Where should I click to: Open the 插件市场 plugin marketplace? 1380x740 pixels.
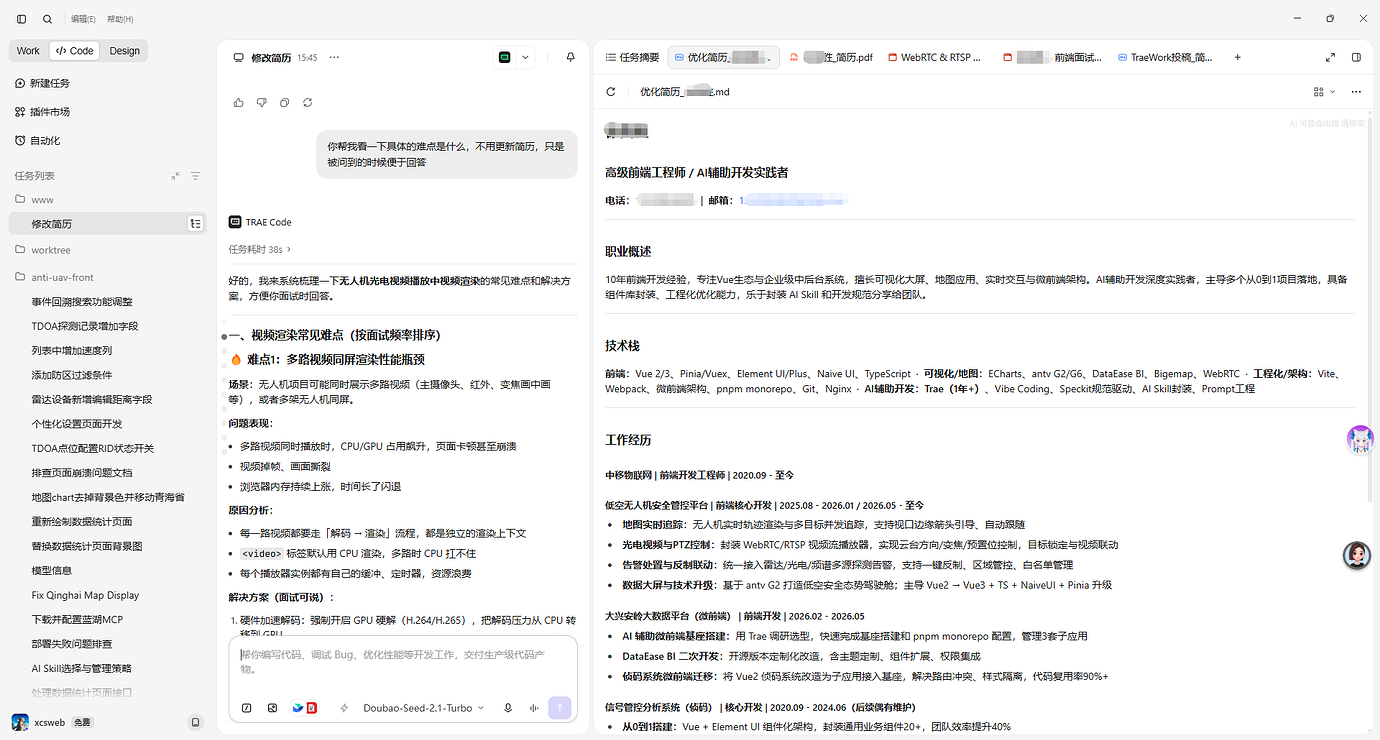[43, 112]
